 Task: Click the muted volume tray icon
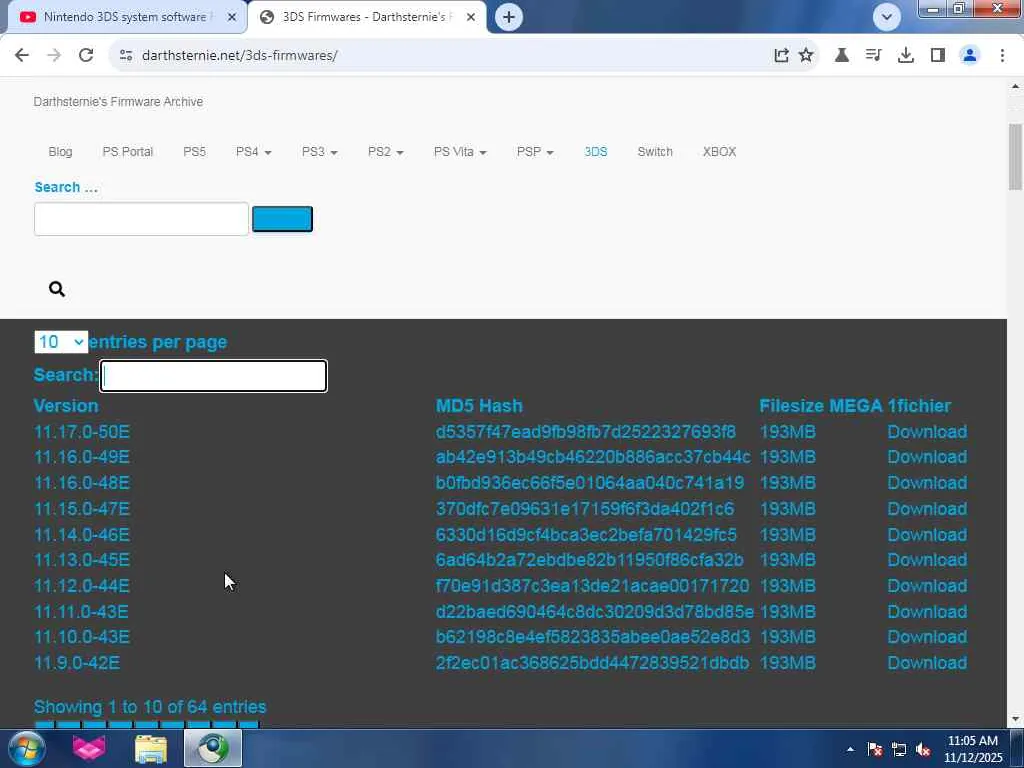click(x=923, y=749)
